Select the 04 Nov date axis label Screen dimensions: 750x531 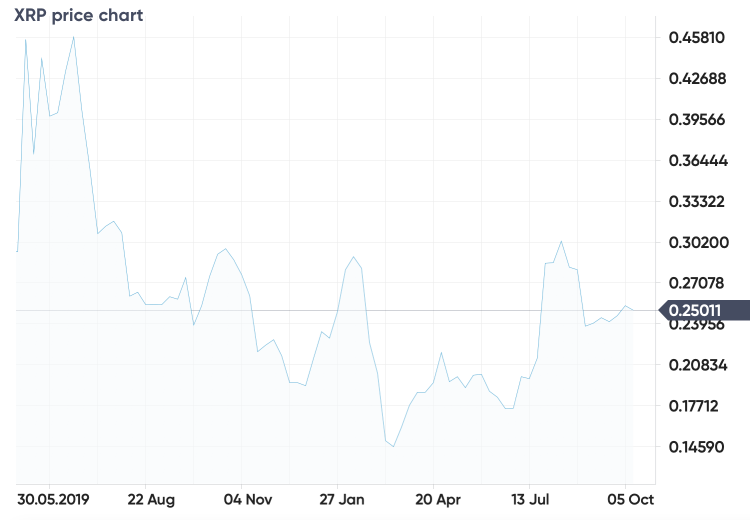coord(248,499)
